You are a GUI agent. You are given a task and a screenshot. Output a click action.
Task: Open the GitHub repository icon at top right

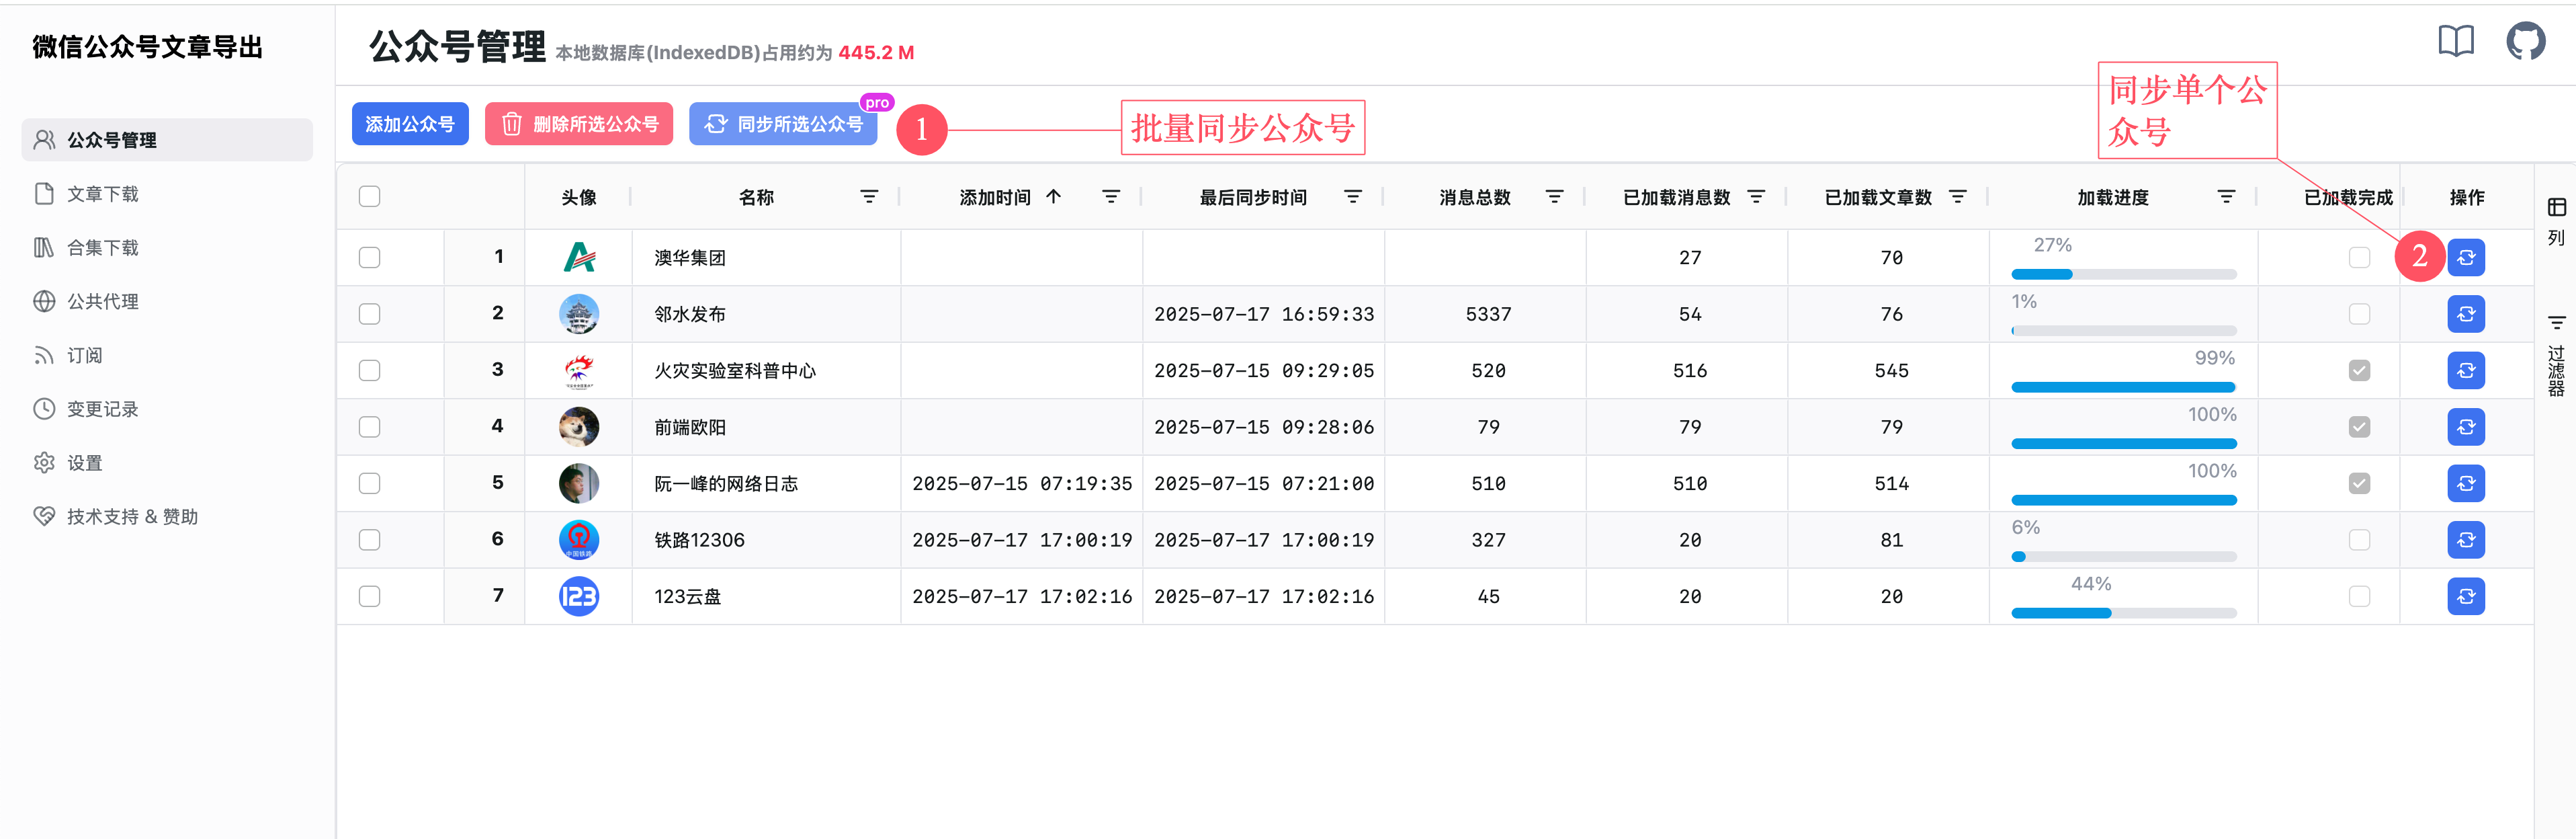point(2525,41)
